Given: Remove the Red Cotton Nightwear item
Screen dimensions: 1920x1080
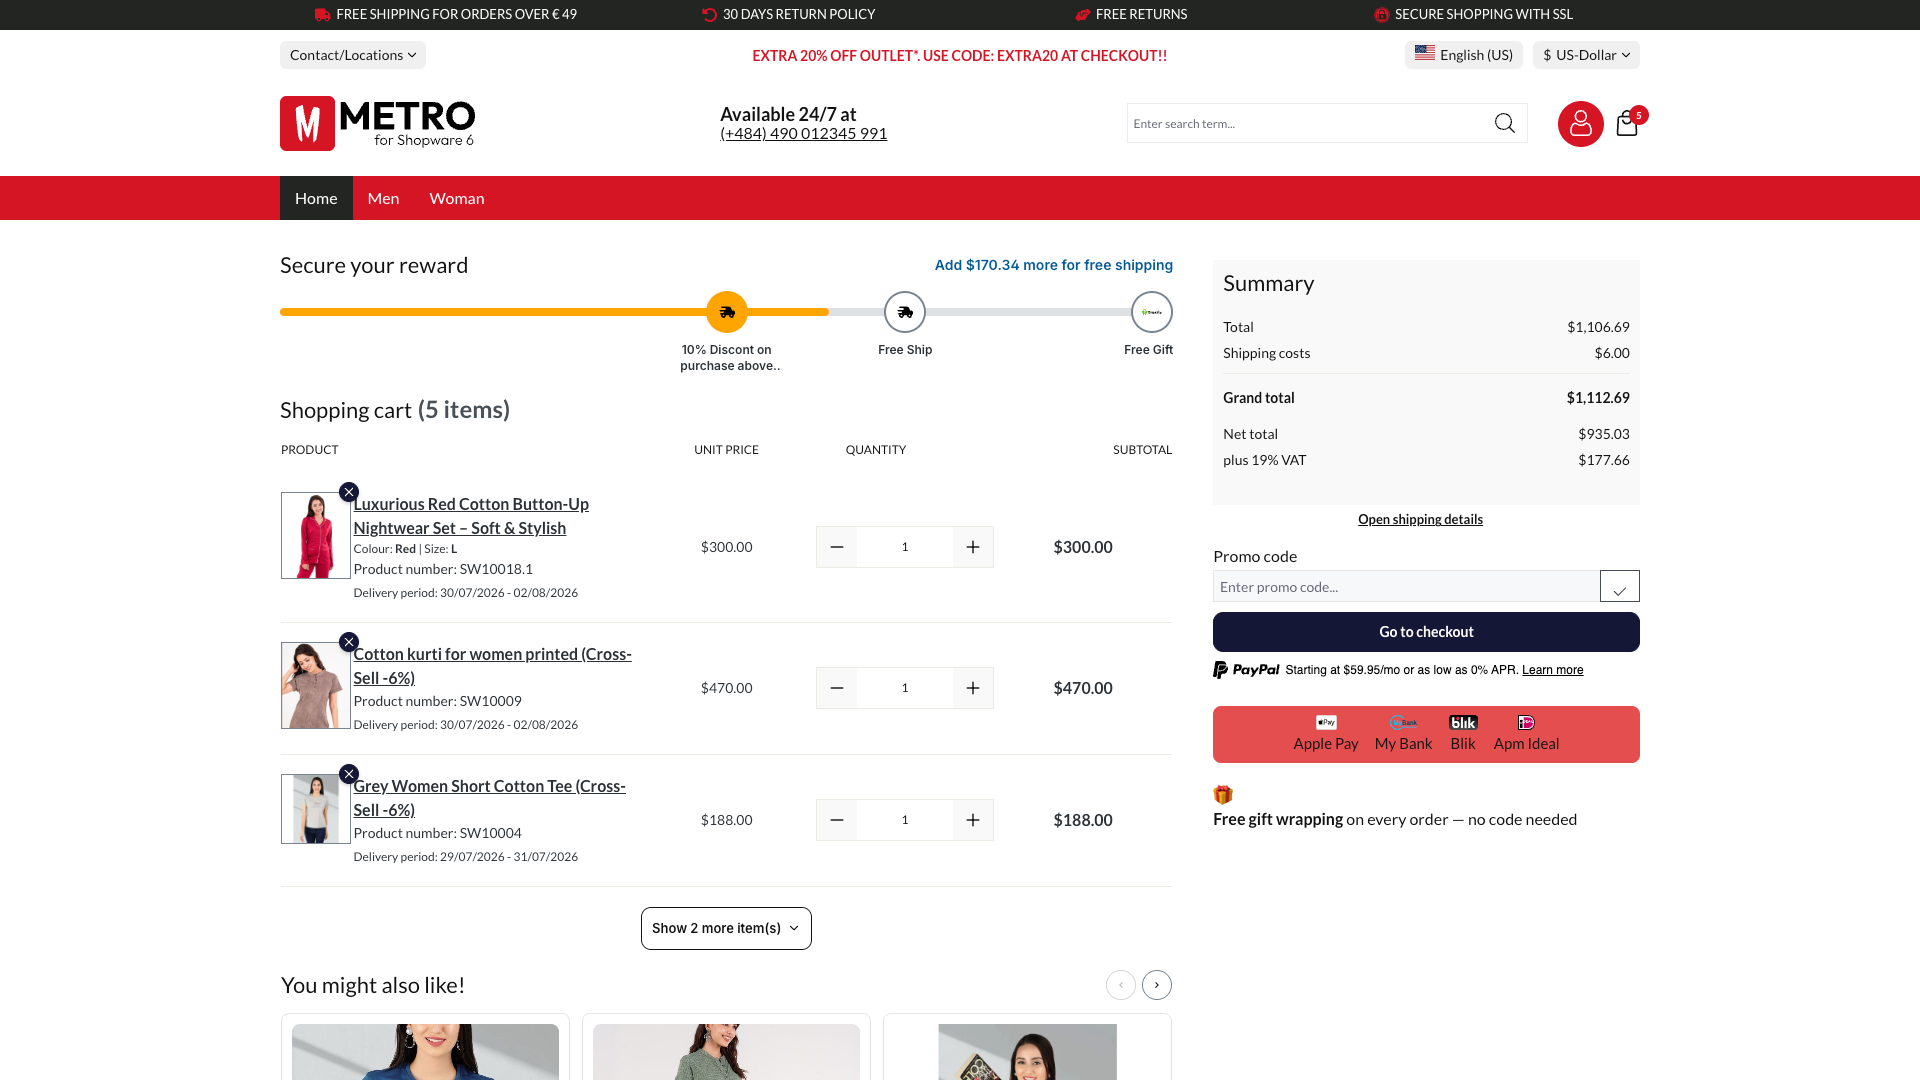Looking at the screenshot, I should (349, 492).
